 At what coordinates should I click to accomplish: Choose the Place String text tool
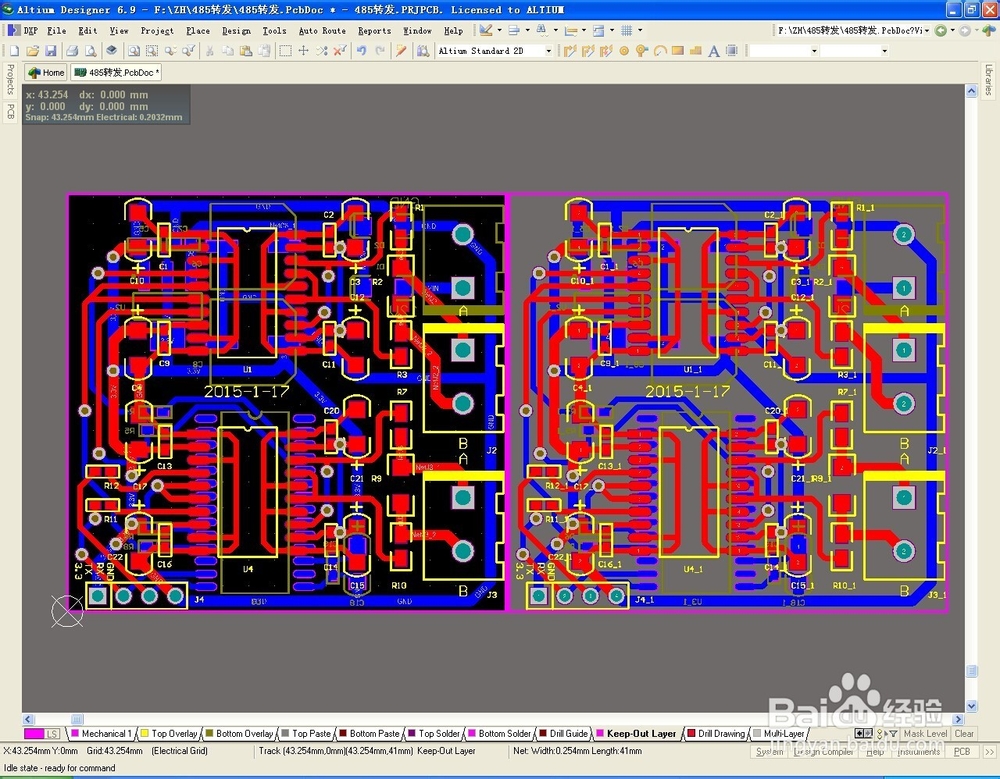(714, 50)
